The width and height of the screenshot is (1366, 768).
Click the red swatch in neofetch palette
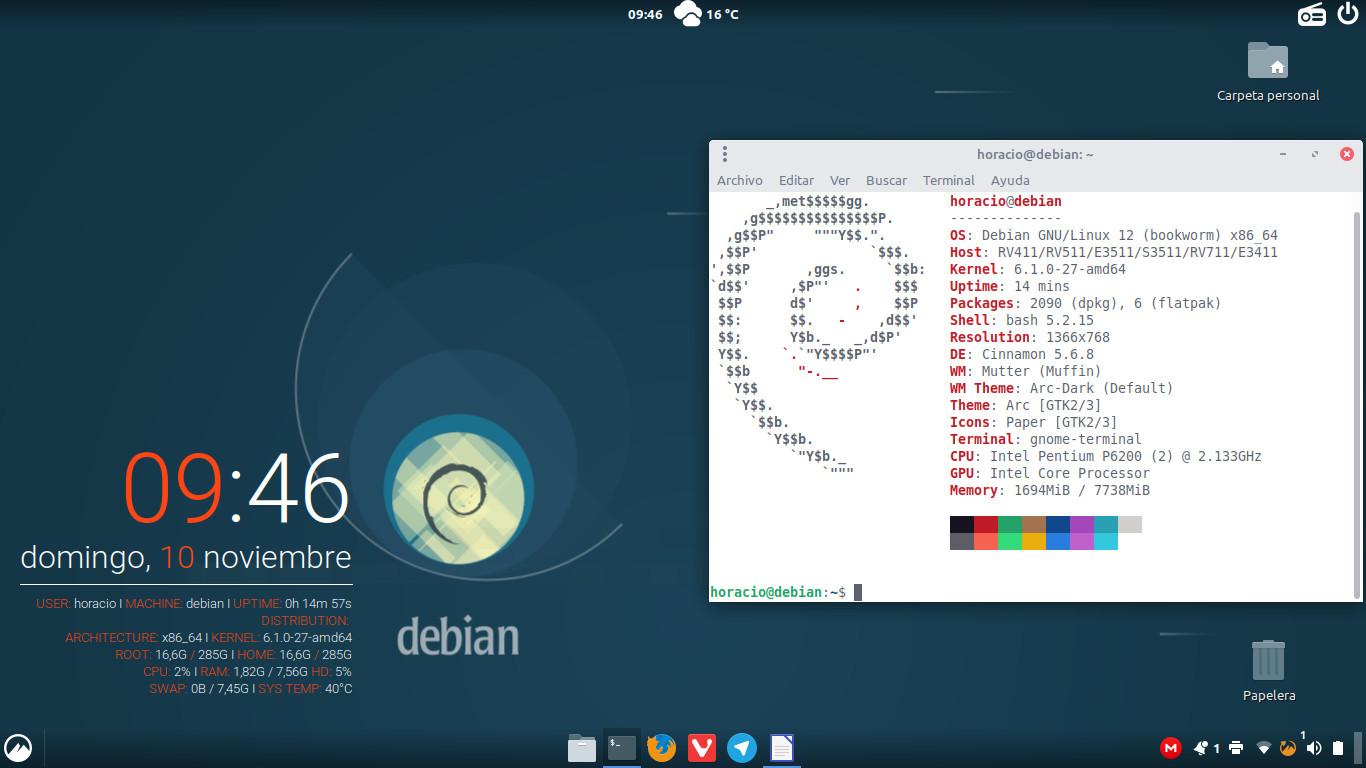986,524
